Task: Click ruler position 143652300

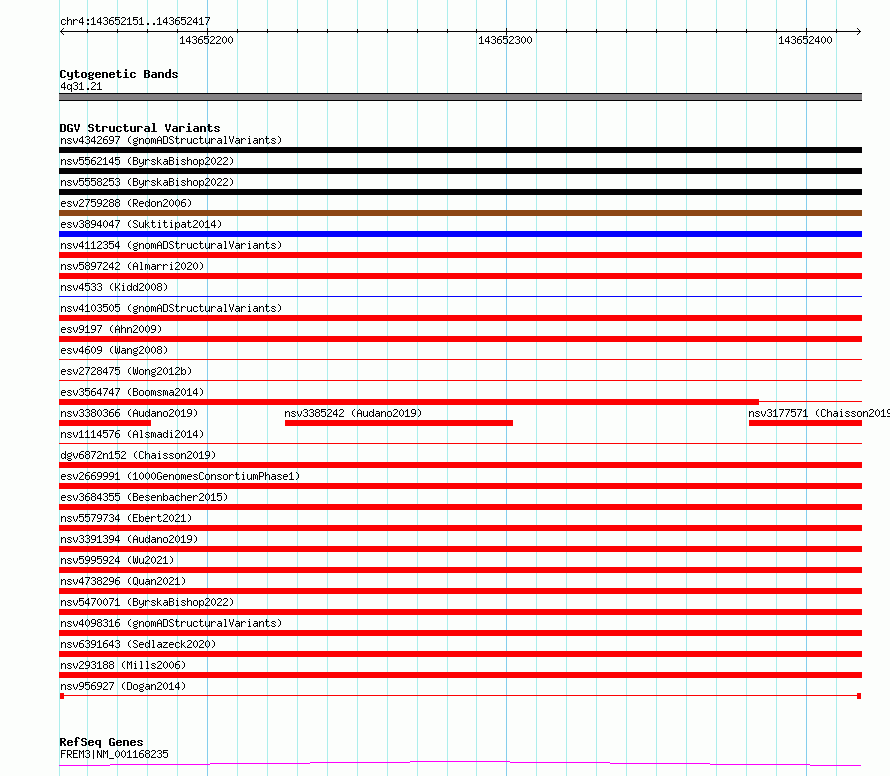Action: coord(505,40)
